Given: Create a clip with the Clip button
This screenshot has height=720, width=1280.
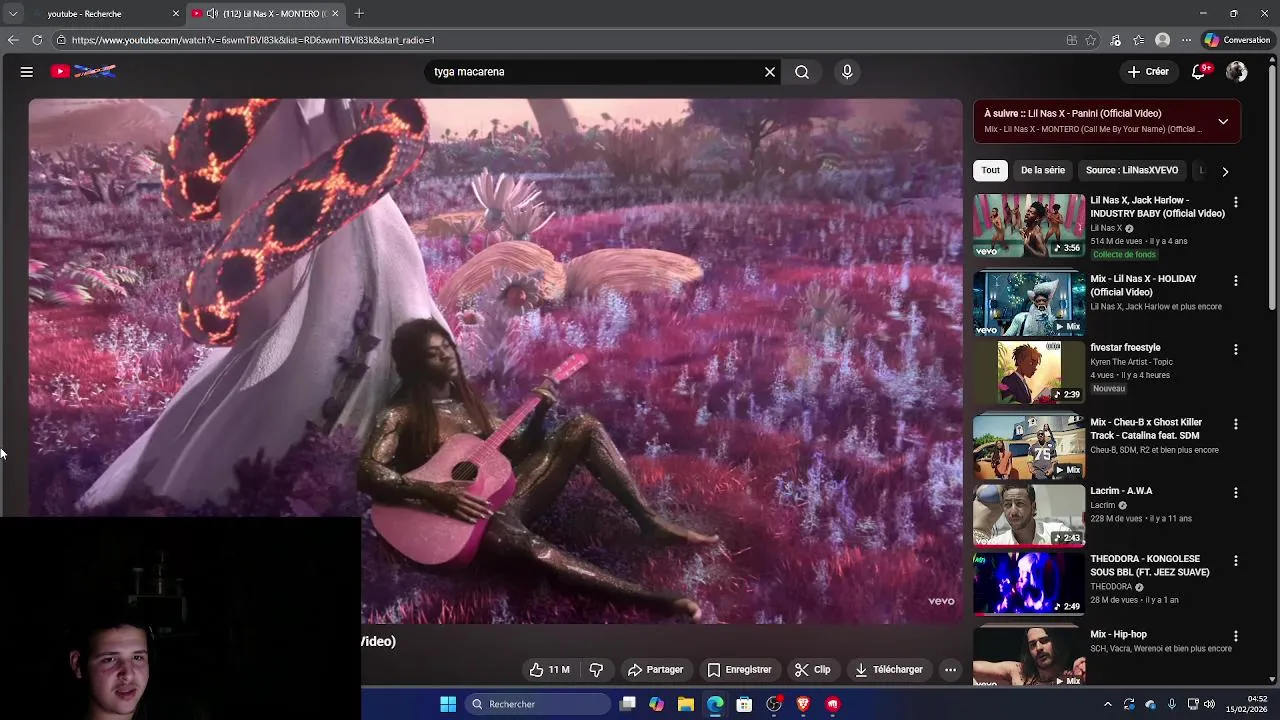Looking at the screenshot, I should click(813, 670).
